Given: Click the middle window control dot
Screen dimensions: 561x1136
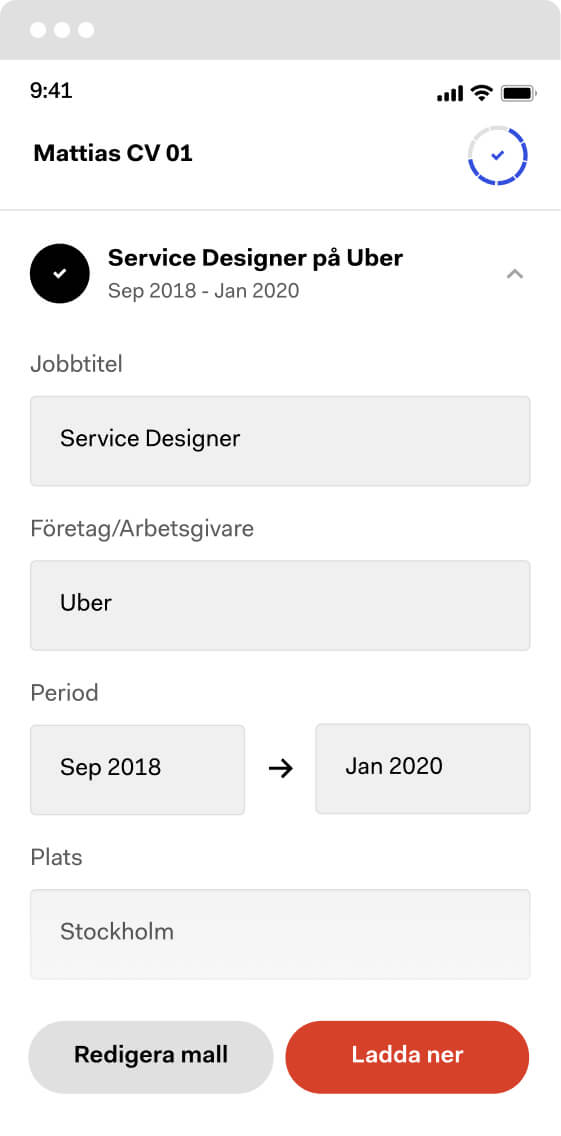Looking at the screenshot, I should (x=62, y=30).
